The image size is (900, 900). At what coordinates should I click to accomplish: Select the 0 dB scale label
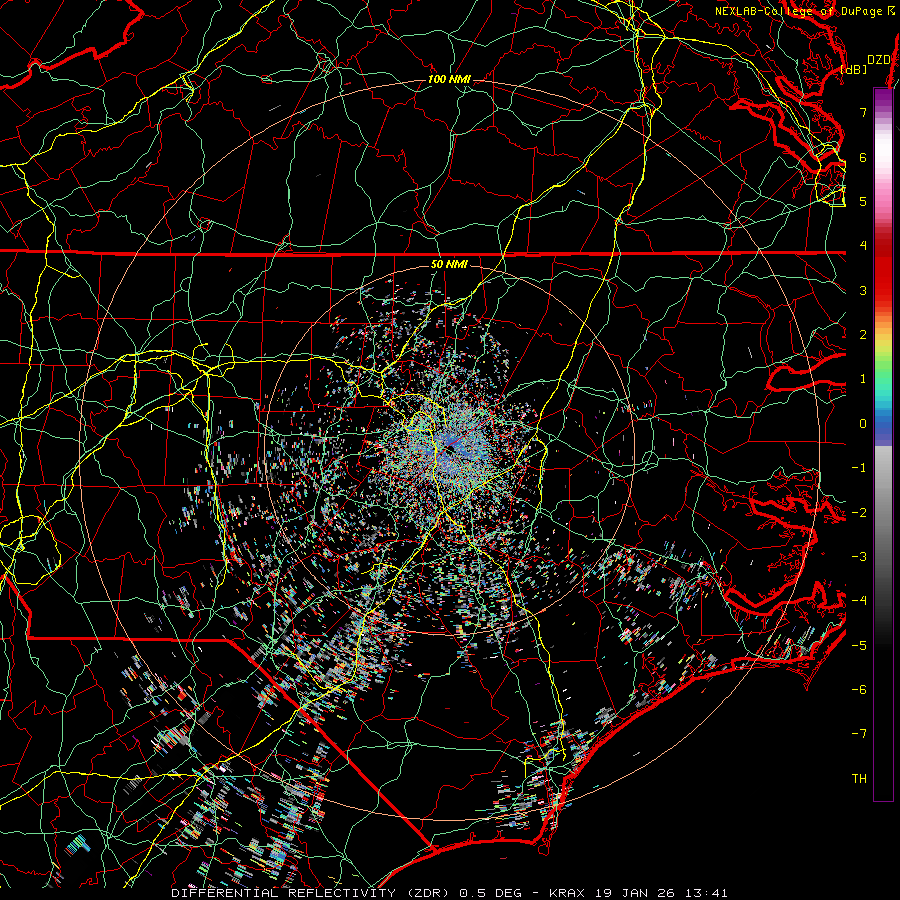[863, 423]
